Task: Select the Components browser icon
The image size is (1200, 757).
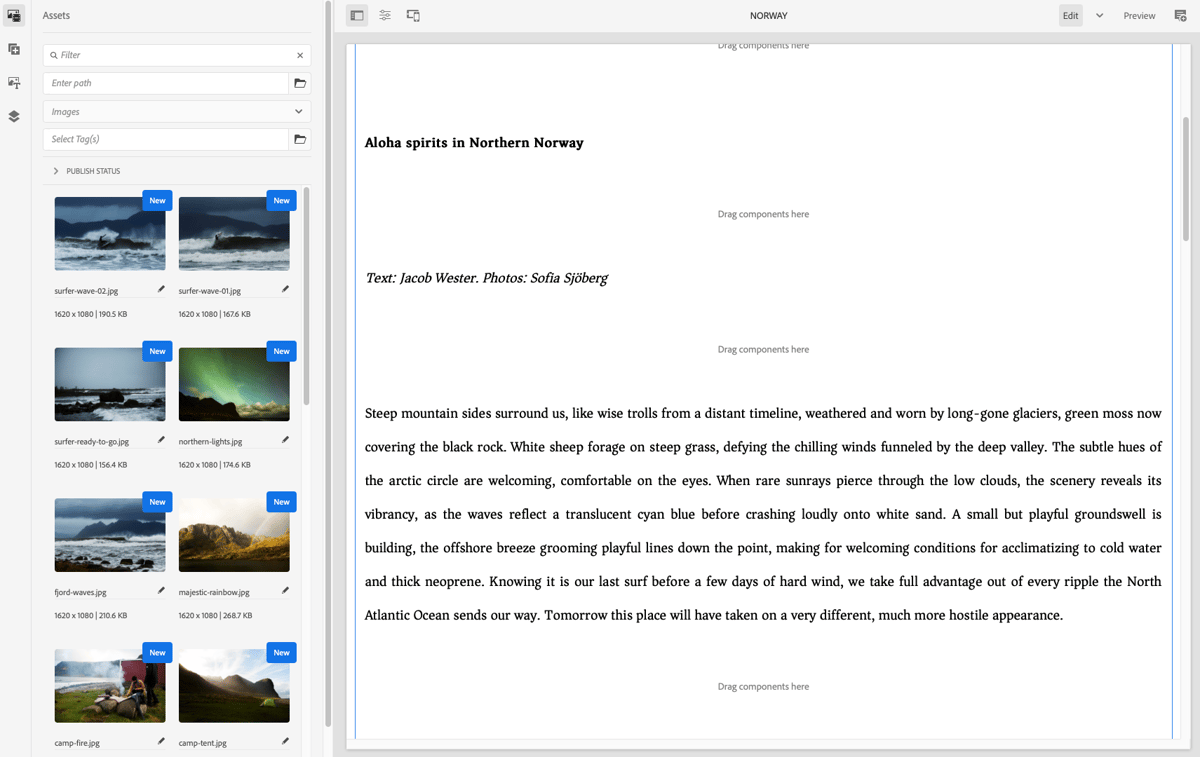Action: point(14,49)
